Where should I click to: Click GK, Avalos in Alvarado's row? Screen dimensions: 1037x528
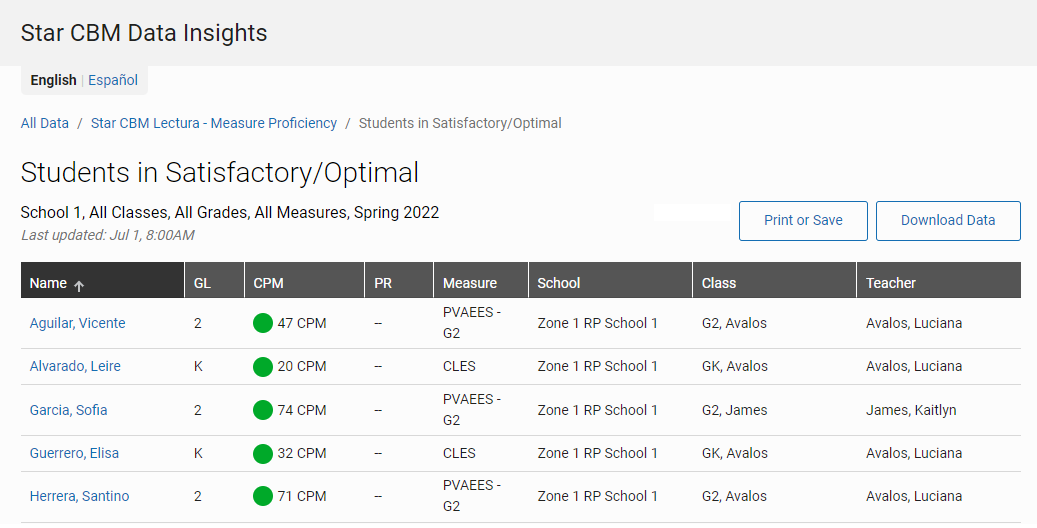click(x=735, y=366)
